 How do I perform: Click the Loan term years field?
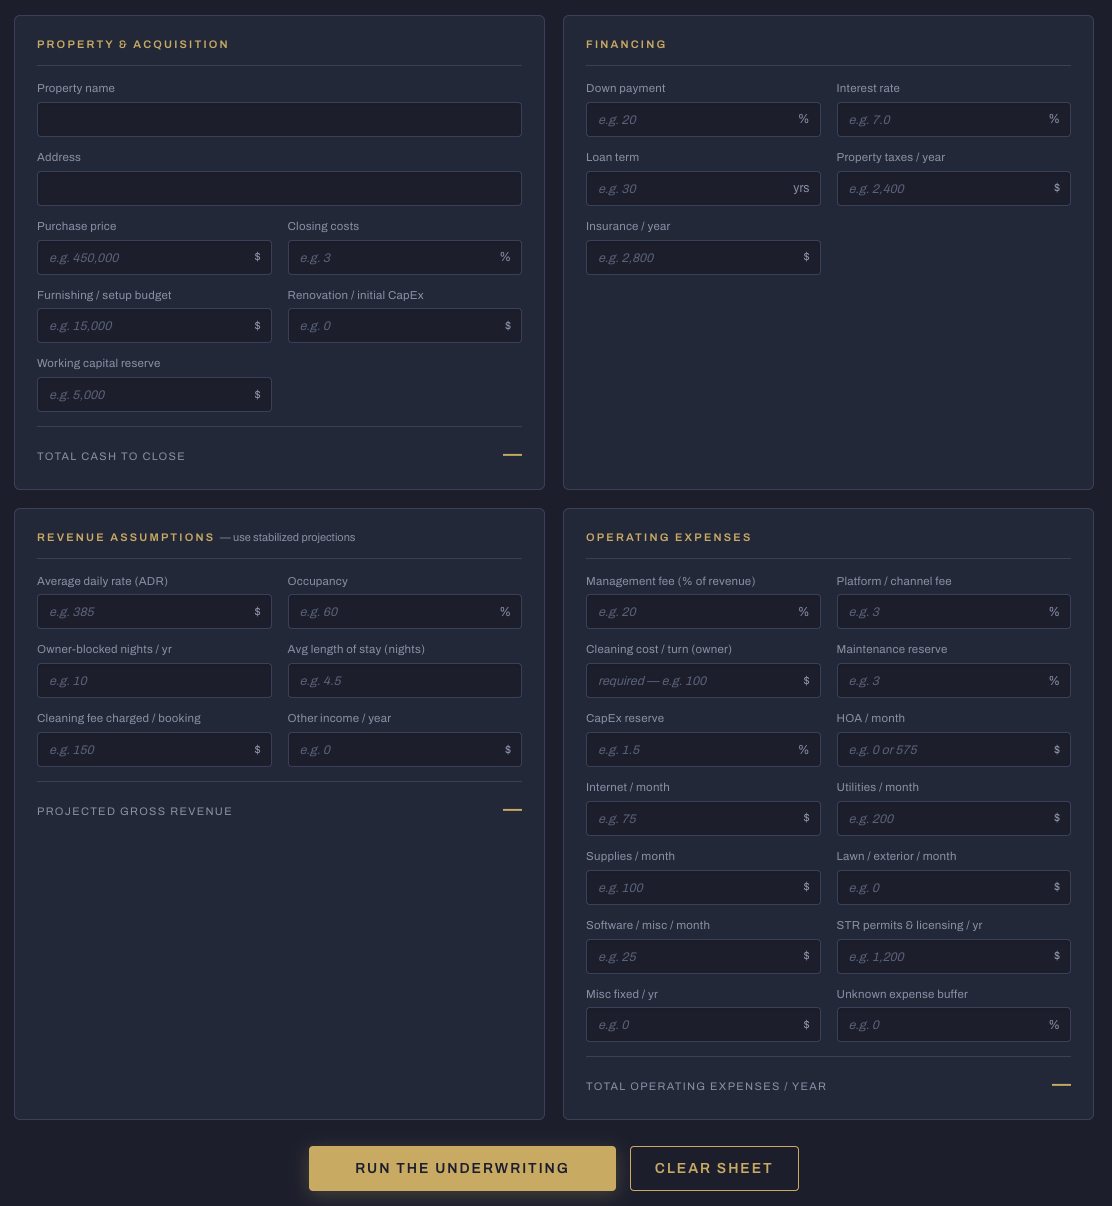point(703,188)
